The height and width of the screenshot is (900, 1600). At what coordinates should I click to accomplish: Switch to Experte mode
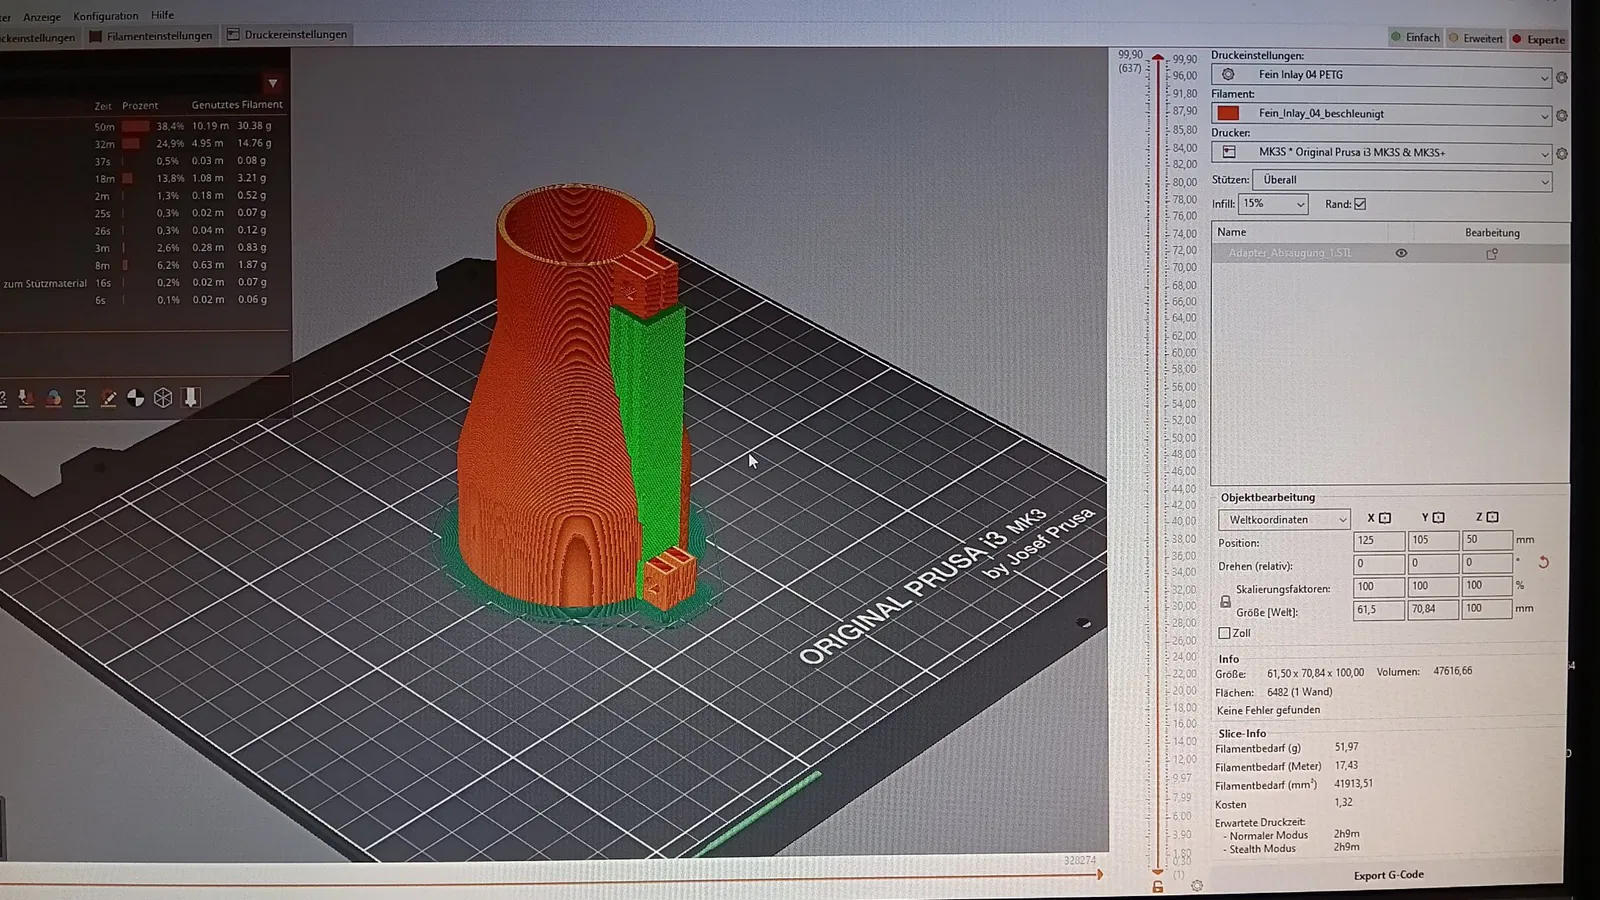(x=1538, y=40)
